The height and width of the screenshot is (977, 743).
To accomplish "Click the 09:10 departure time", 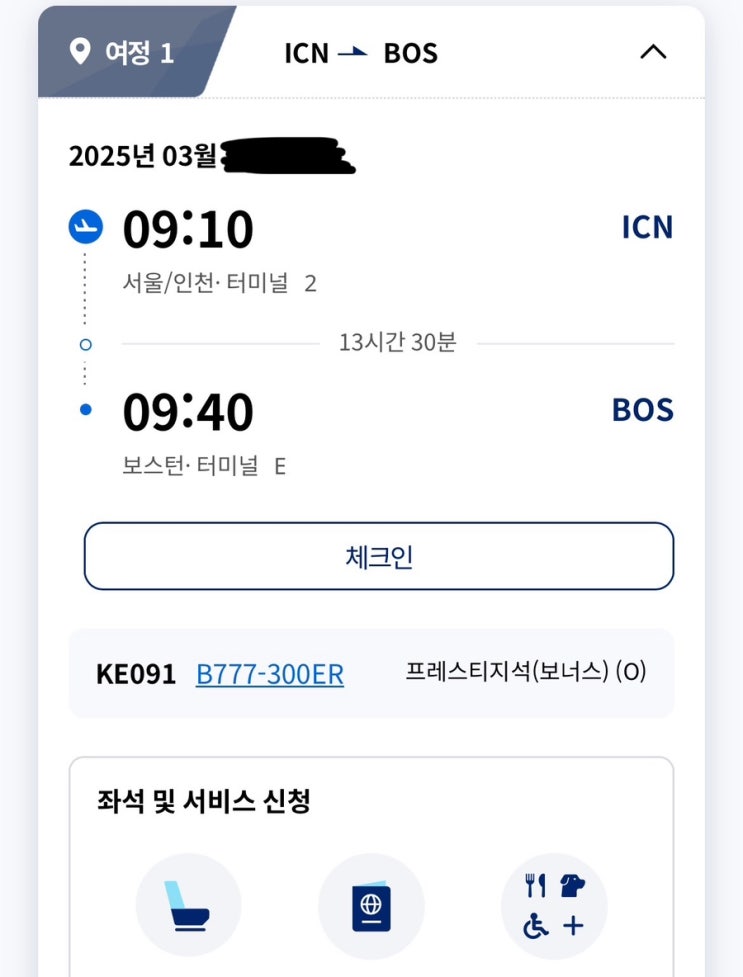I will [x=188, y=230].
